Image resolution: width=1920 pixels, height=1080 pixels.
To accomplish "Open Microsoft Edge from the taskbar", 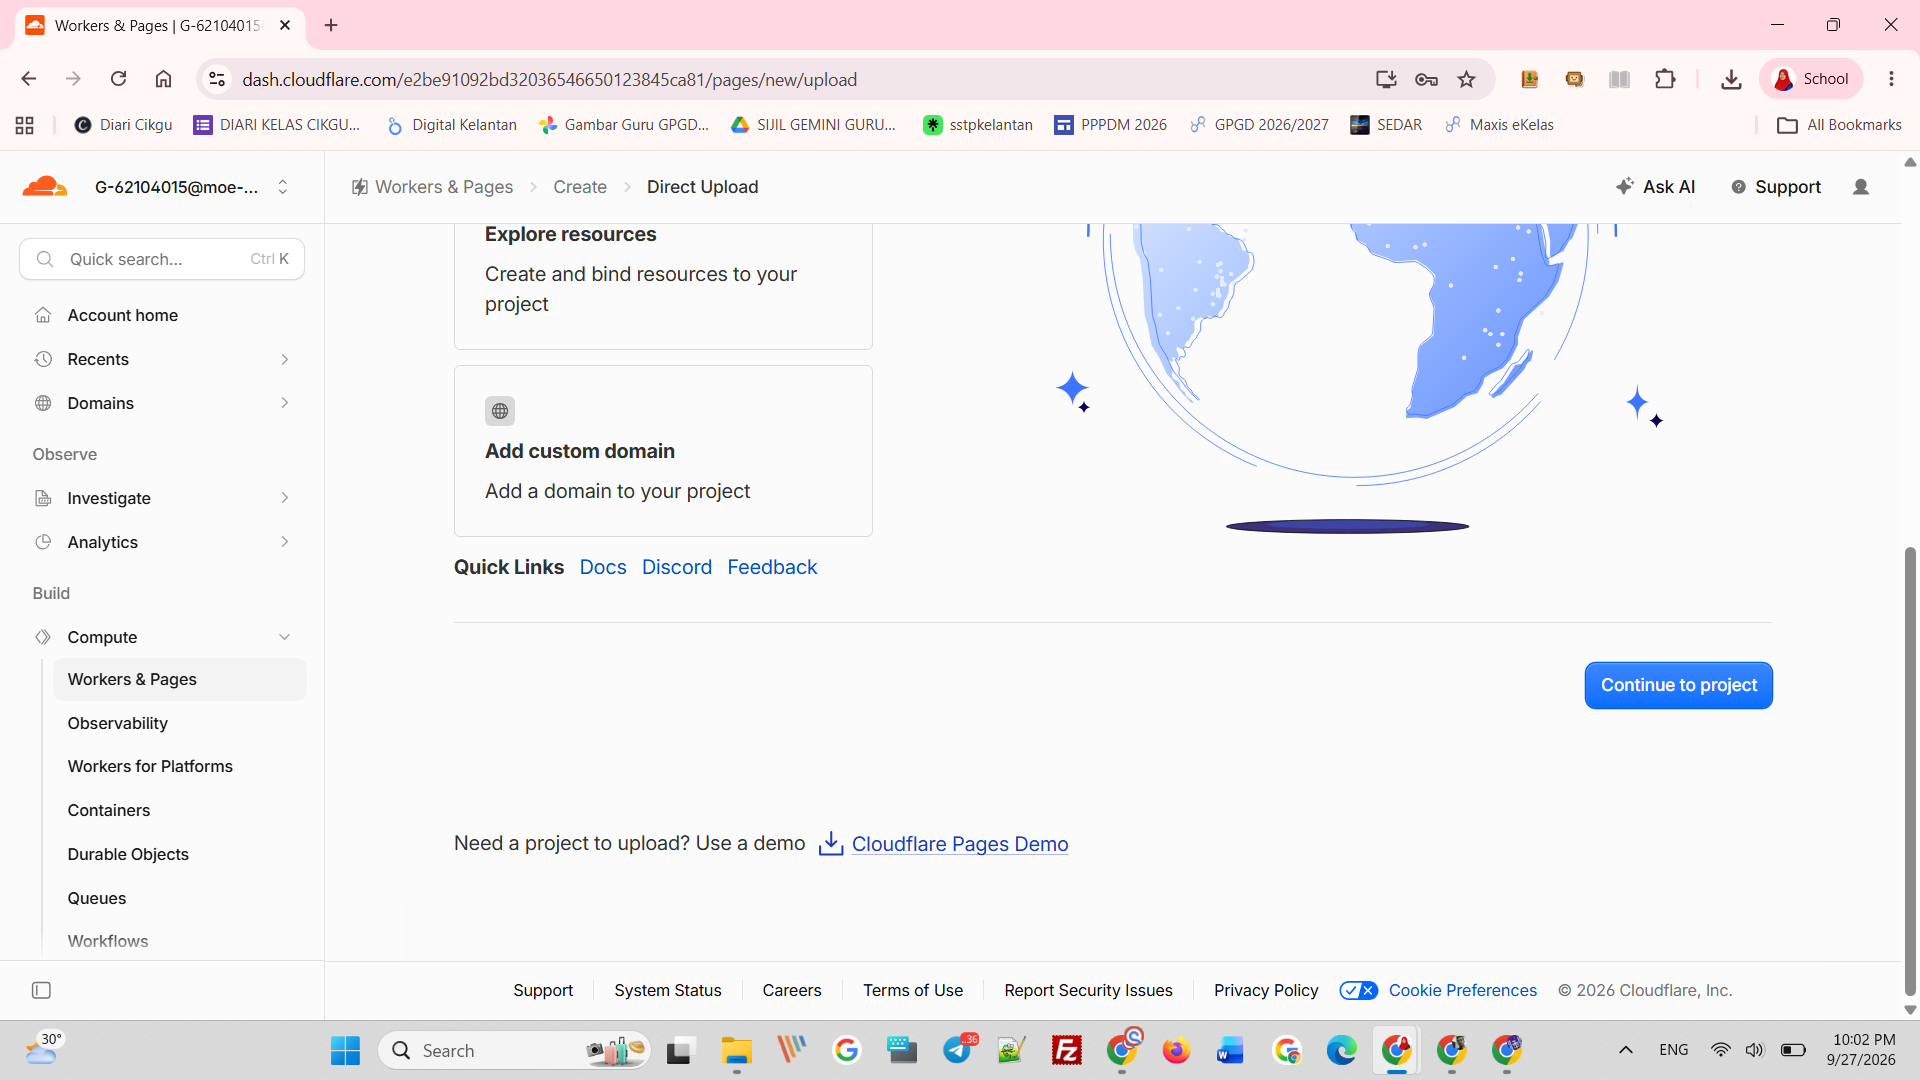I will tap(1341, 1050).
